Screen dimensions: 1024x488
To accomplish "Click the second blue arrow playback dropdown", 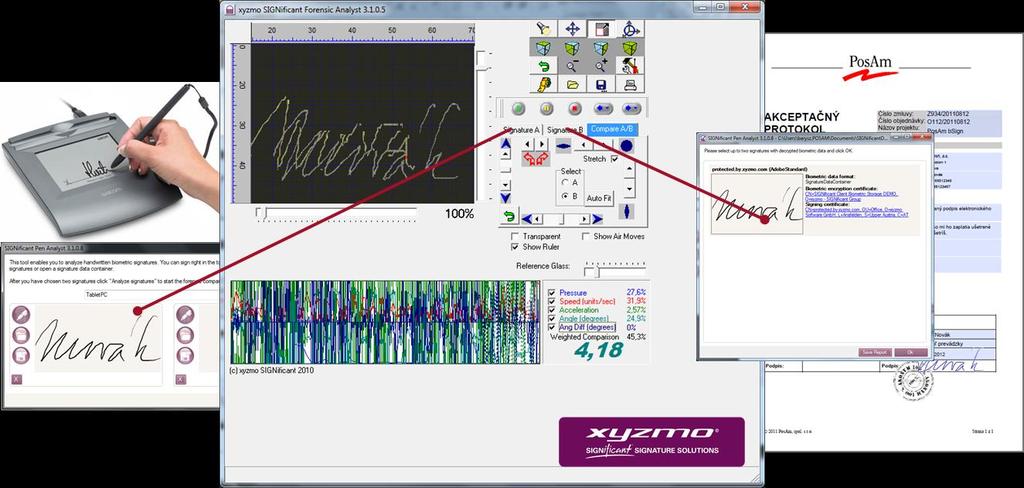I will coord(632,108).
